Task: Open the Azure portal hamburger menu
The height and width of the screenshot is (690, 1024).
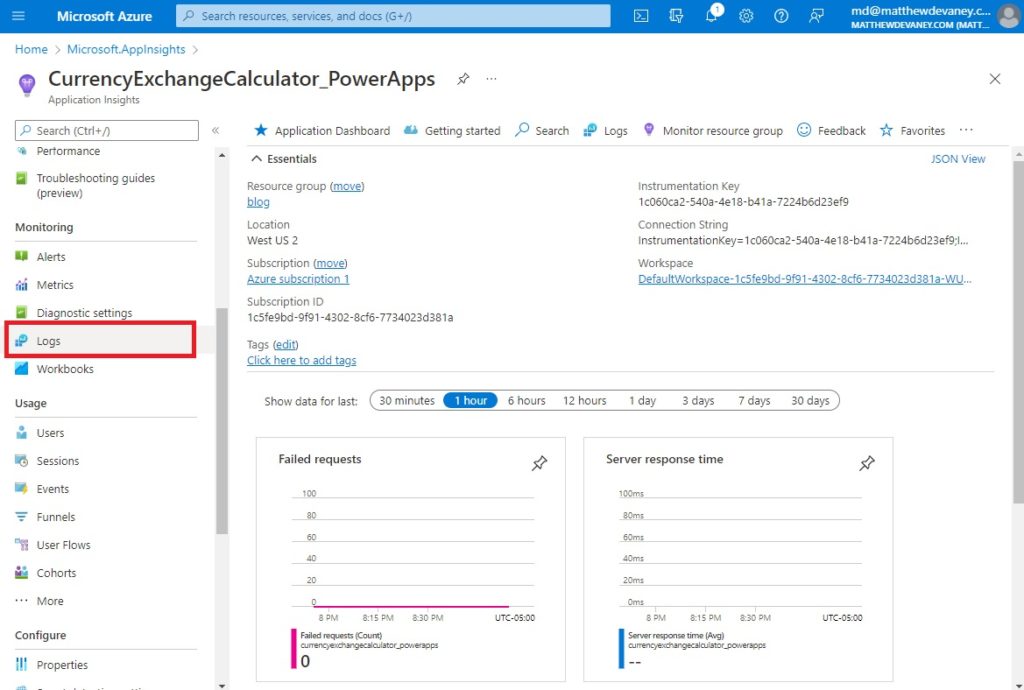Action: point(18,16)
